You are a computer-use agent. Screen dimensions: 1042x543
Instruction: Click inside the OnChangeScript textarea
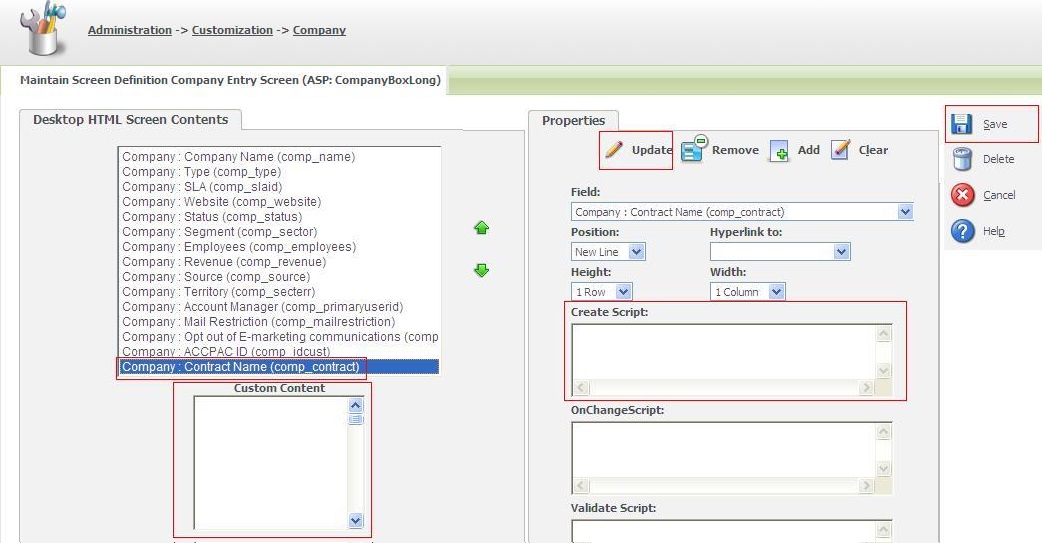pyautogui.click(x=723, y=450)
